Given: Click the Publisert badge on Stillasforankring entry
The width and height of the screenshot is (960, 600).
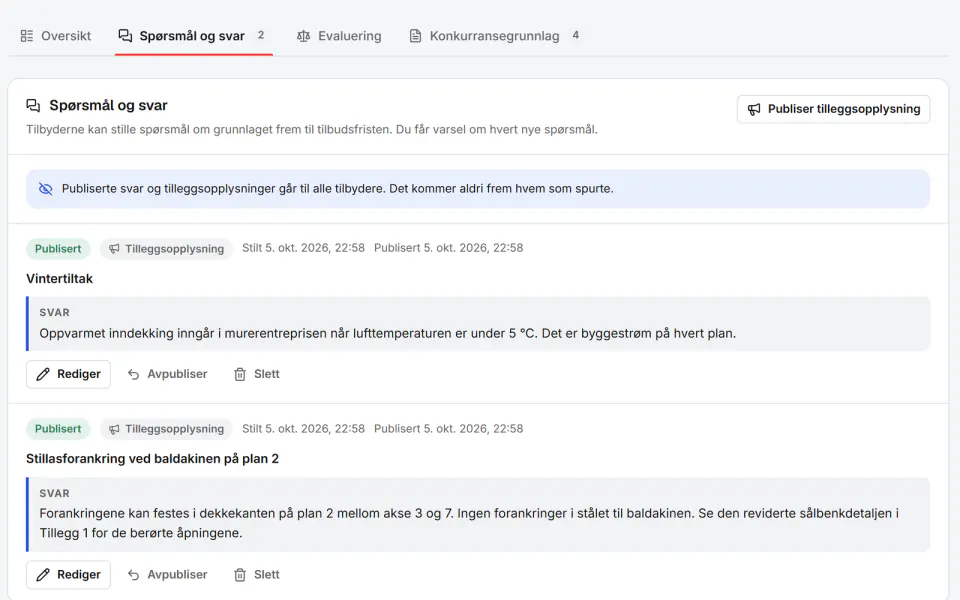Looking at the screenshot, I should [x=58, y=429].
